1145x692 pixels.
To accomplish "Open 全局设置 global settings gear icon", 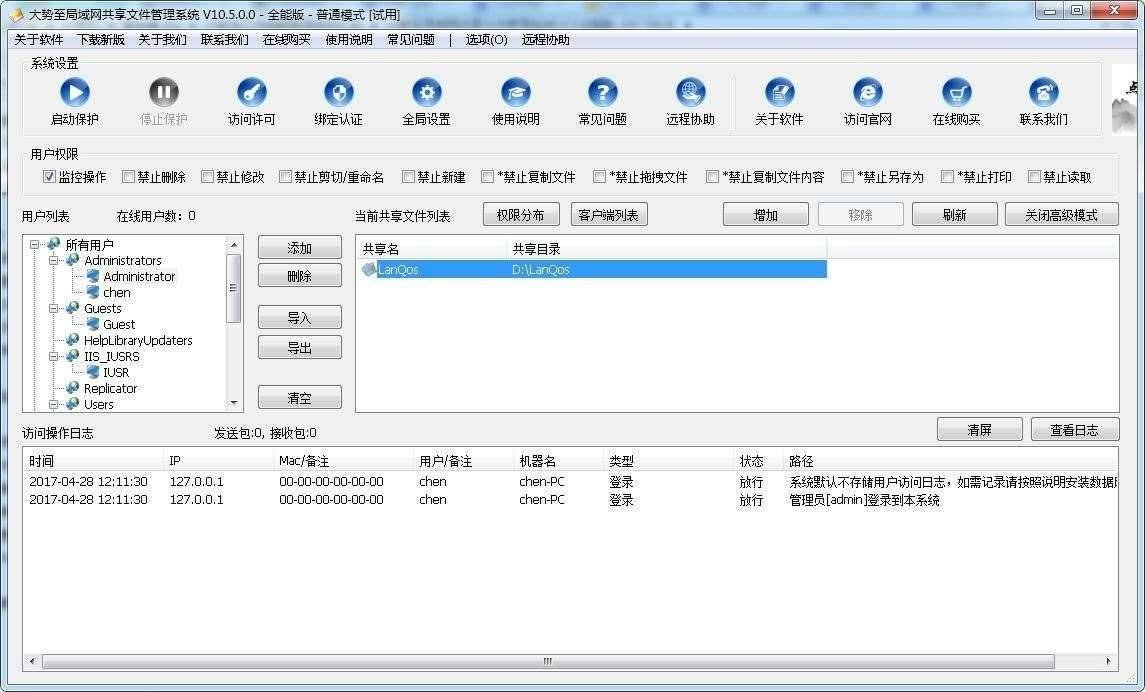I will tap(426, 93).
